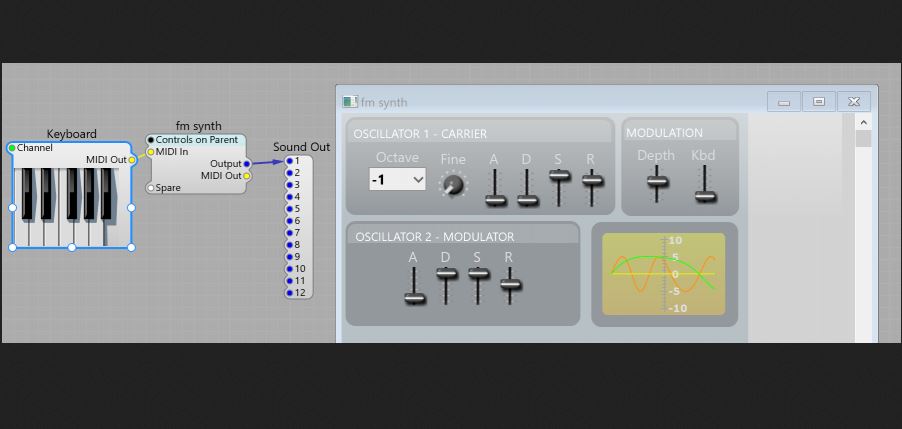The image size is (902, 429).
Task: Click the fm synth MIDI In pin
Action: tap(151, 152)
